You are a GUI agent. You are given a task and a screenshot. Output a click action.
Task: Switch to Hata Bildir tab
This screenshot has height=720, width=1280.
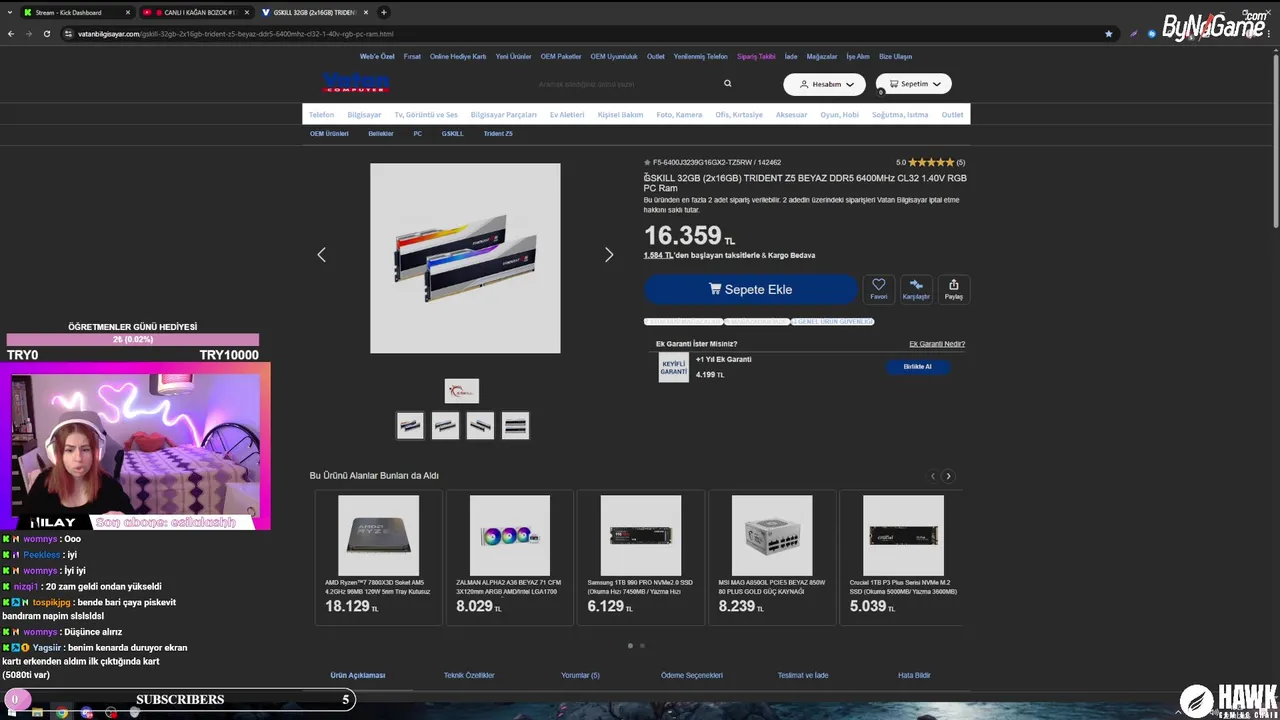[x=914, y=676]
